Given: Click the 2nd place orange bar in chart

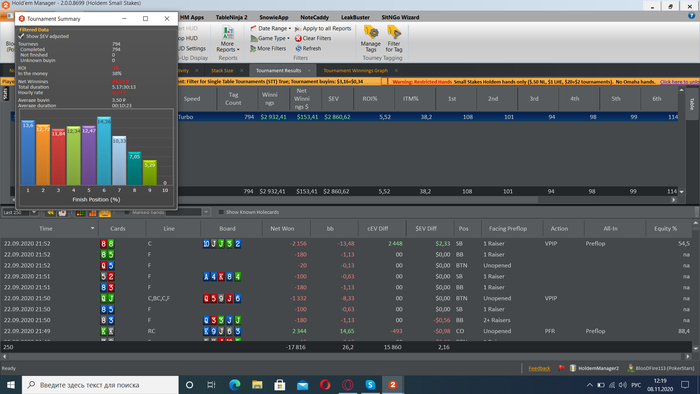Looking at the screenshot, I should [x=43, y=155].
